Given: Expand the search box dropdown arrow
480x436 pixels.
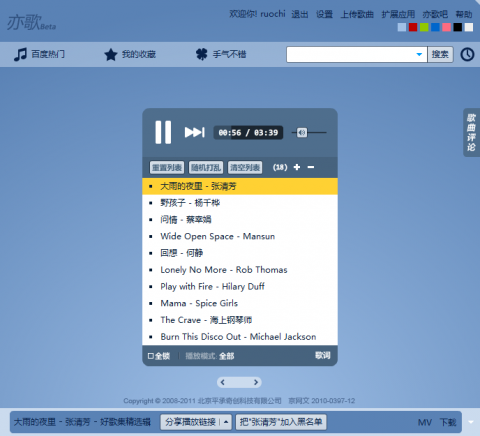Looking at the screenshot, I should [419, 54].
